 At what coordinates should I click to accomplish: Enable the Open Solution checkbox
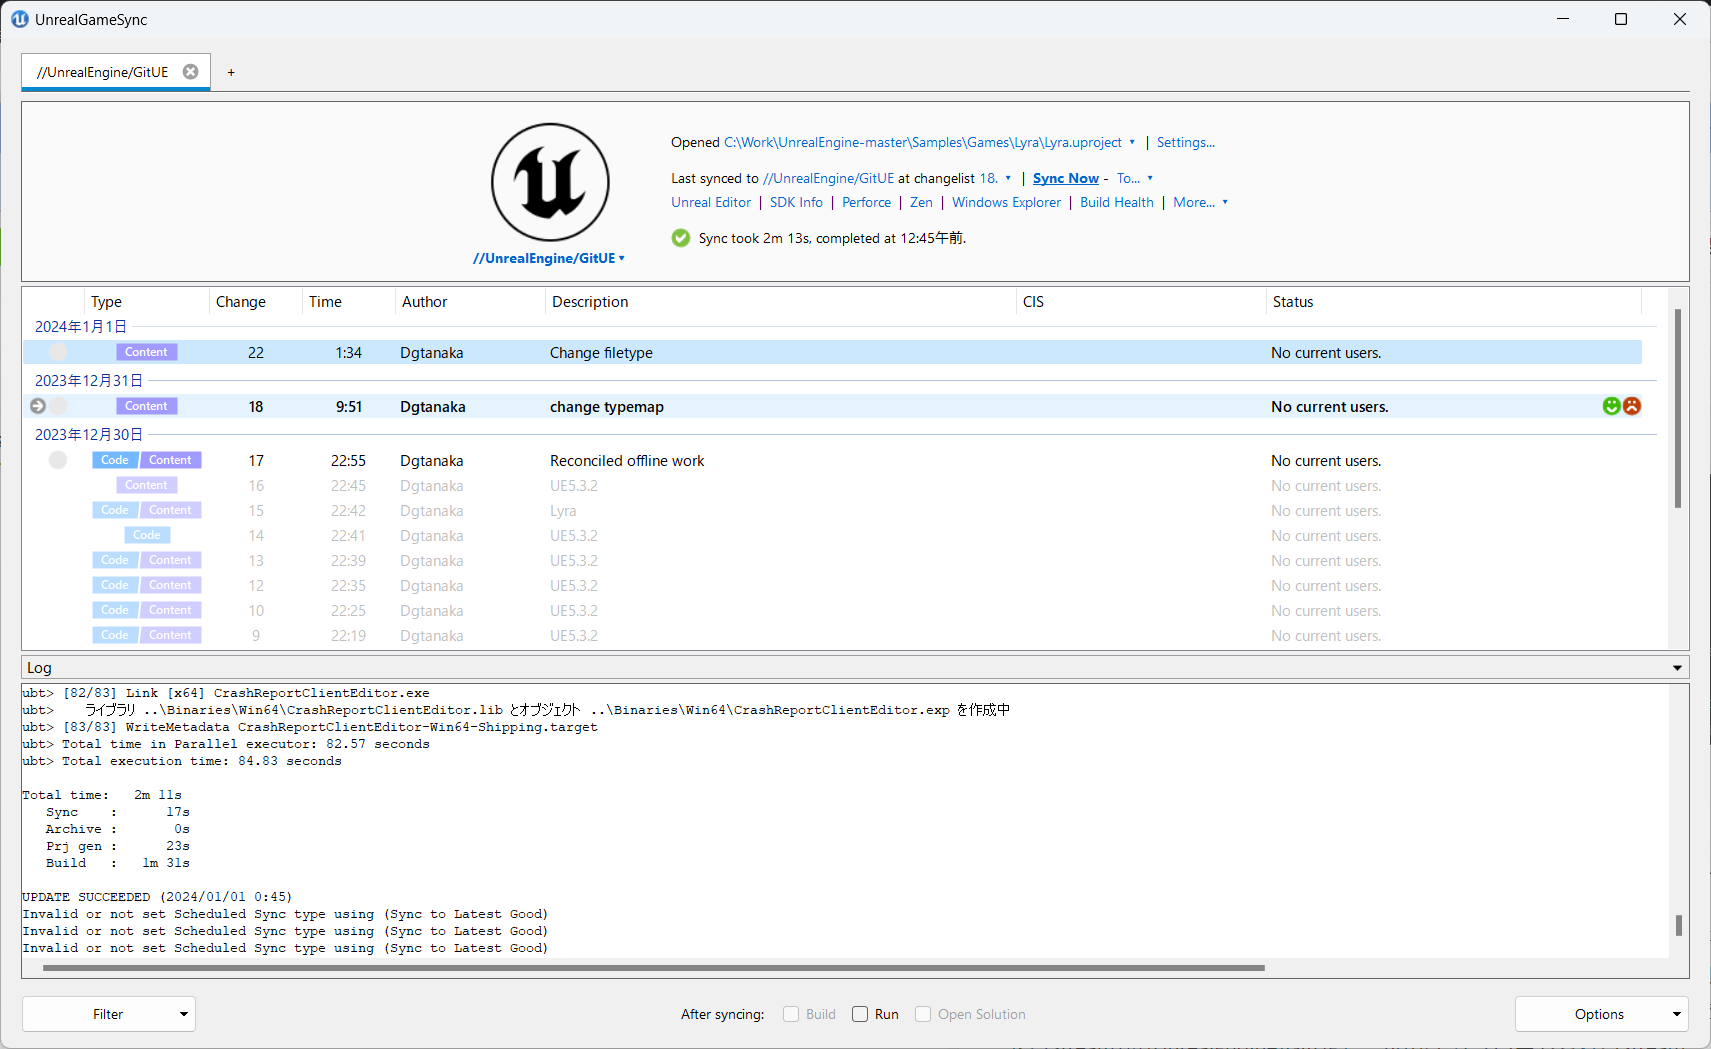pos(922,1013)
